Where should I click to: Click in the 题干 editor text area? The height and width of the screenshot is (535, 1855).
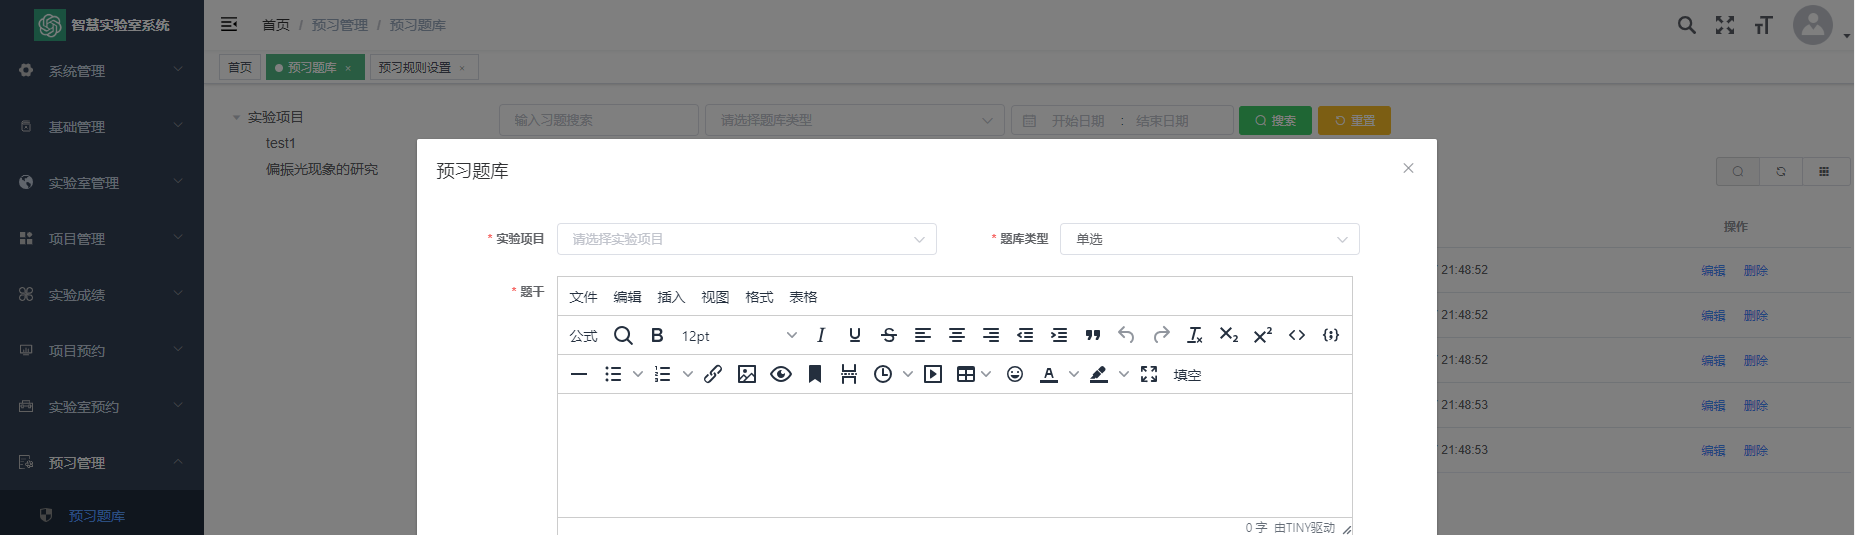[955, 456]
